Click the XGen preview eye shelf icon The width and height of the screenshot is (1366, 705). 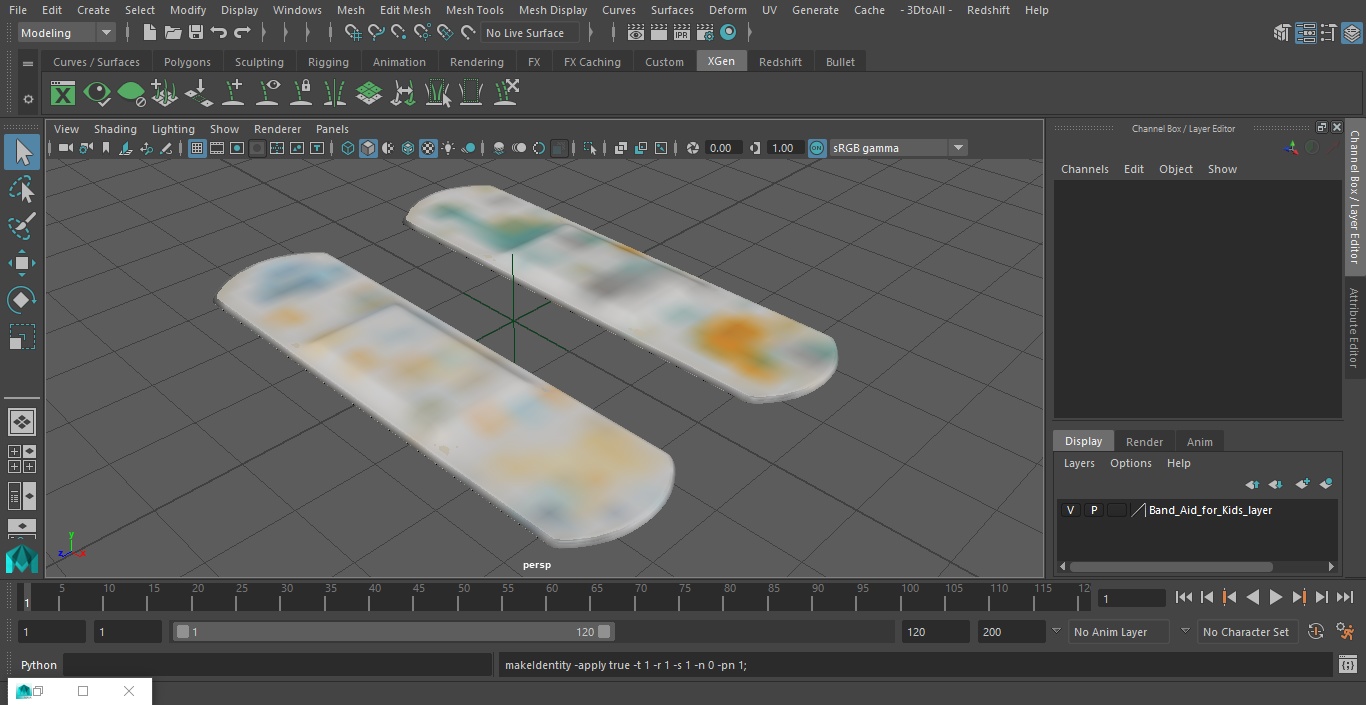coord(97,94)
